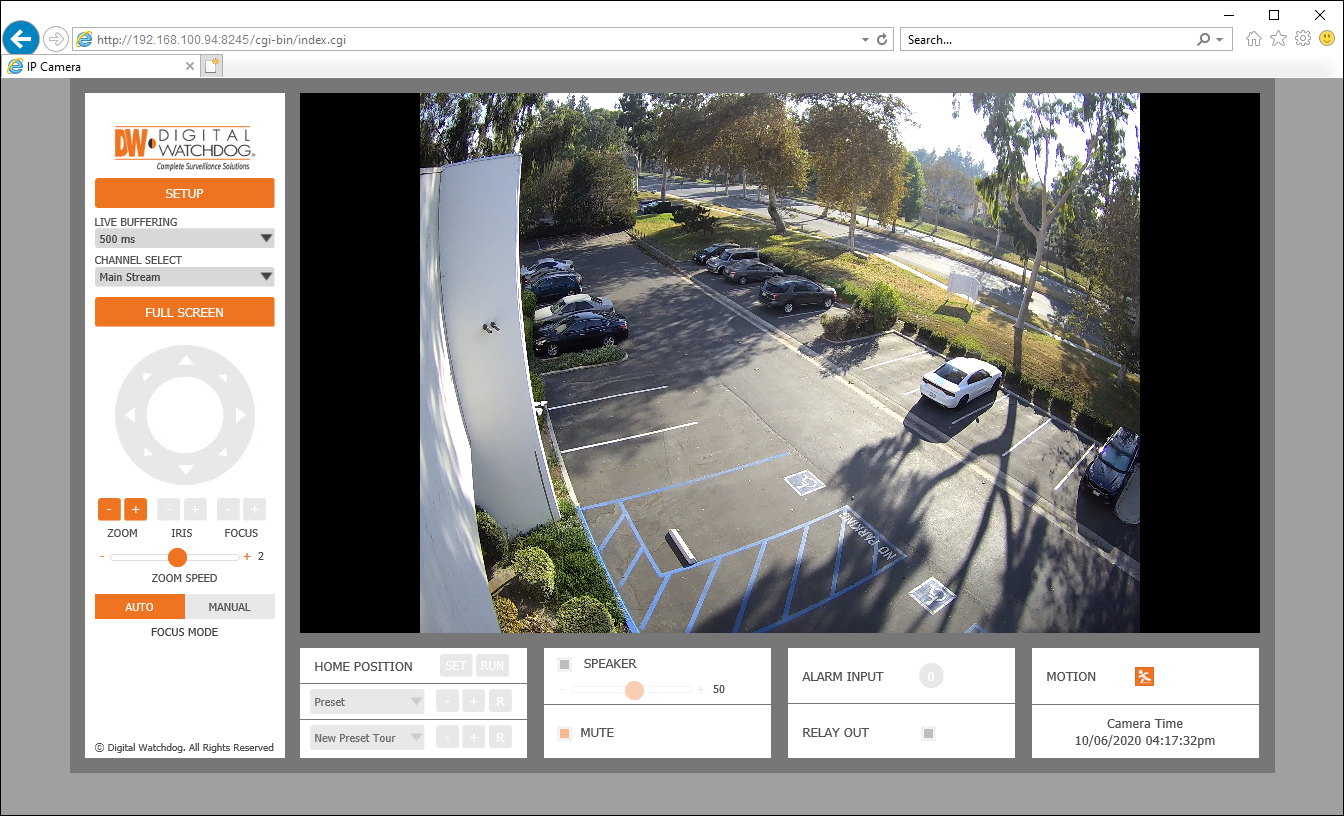The width and height of the screenshot is (1344, 816).
Task: Expand the Channel Select Main Stream dropdown
Action: [x=184, y=277]
